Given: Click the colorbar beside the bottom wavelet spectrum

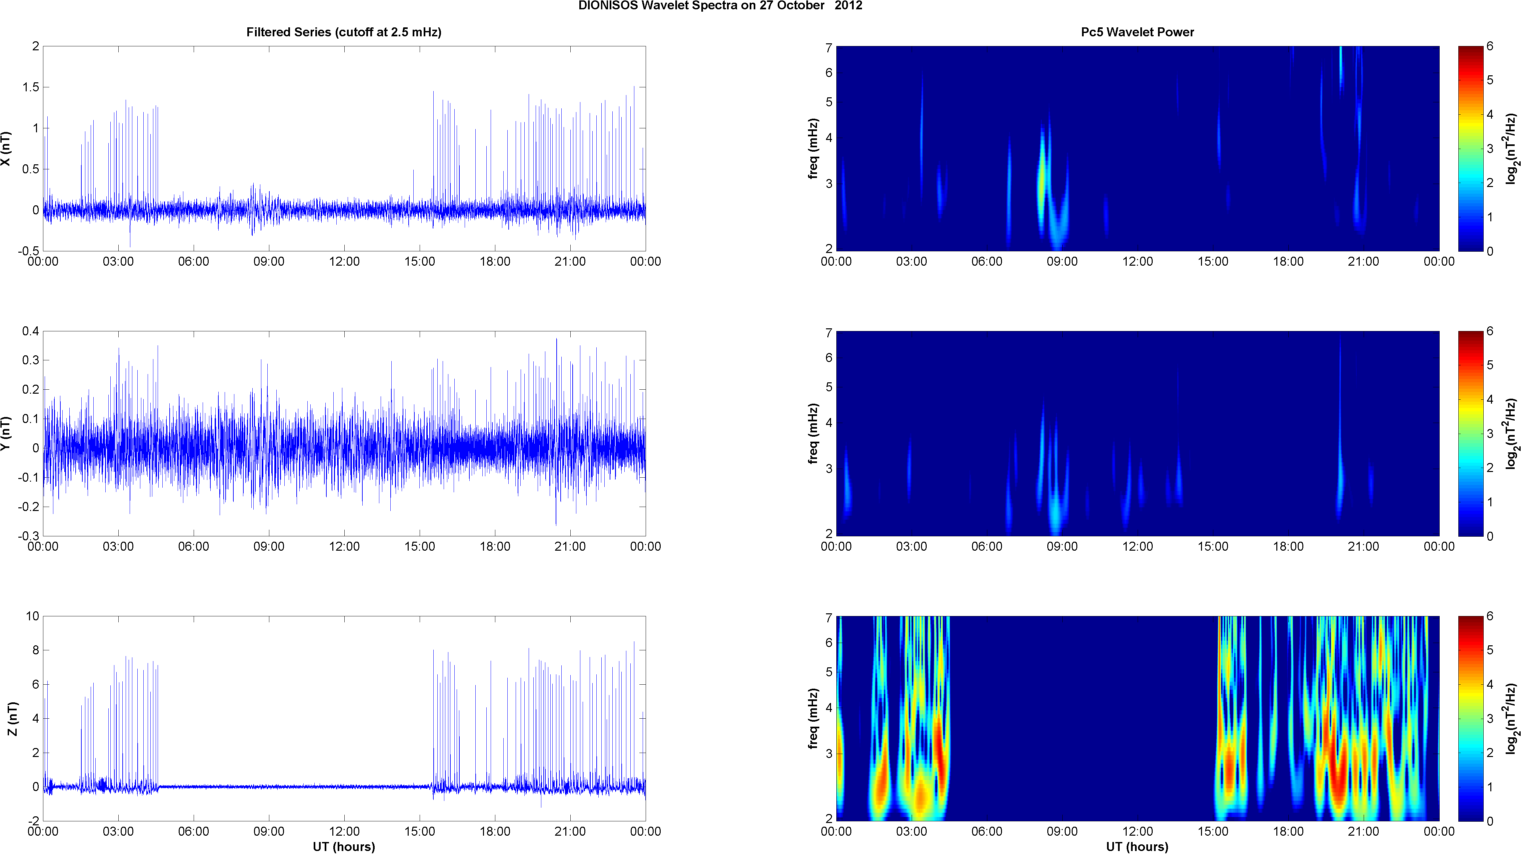Looking at the screenshot, I should [1470, 718].
